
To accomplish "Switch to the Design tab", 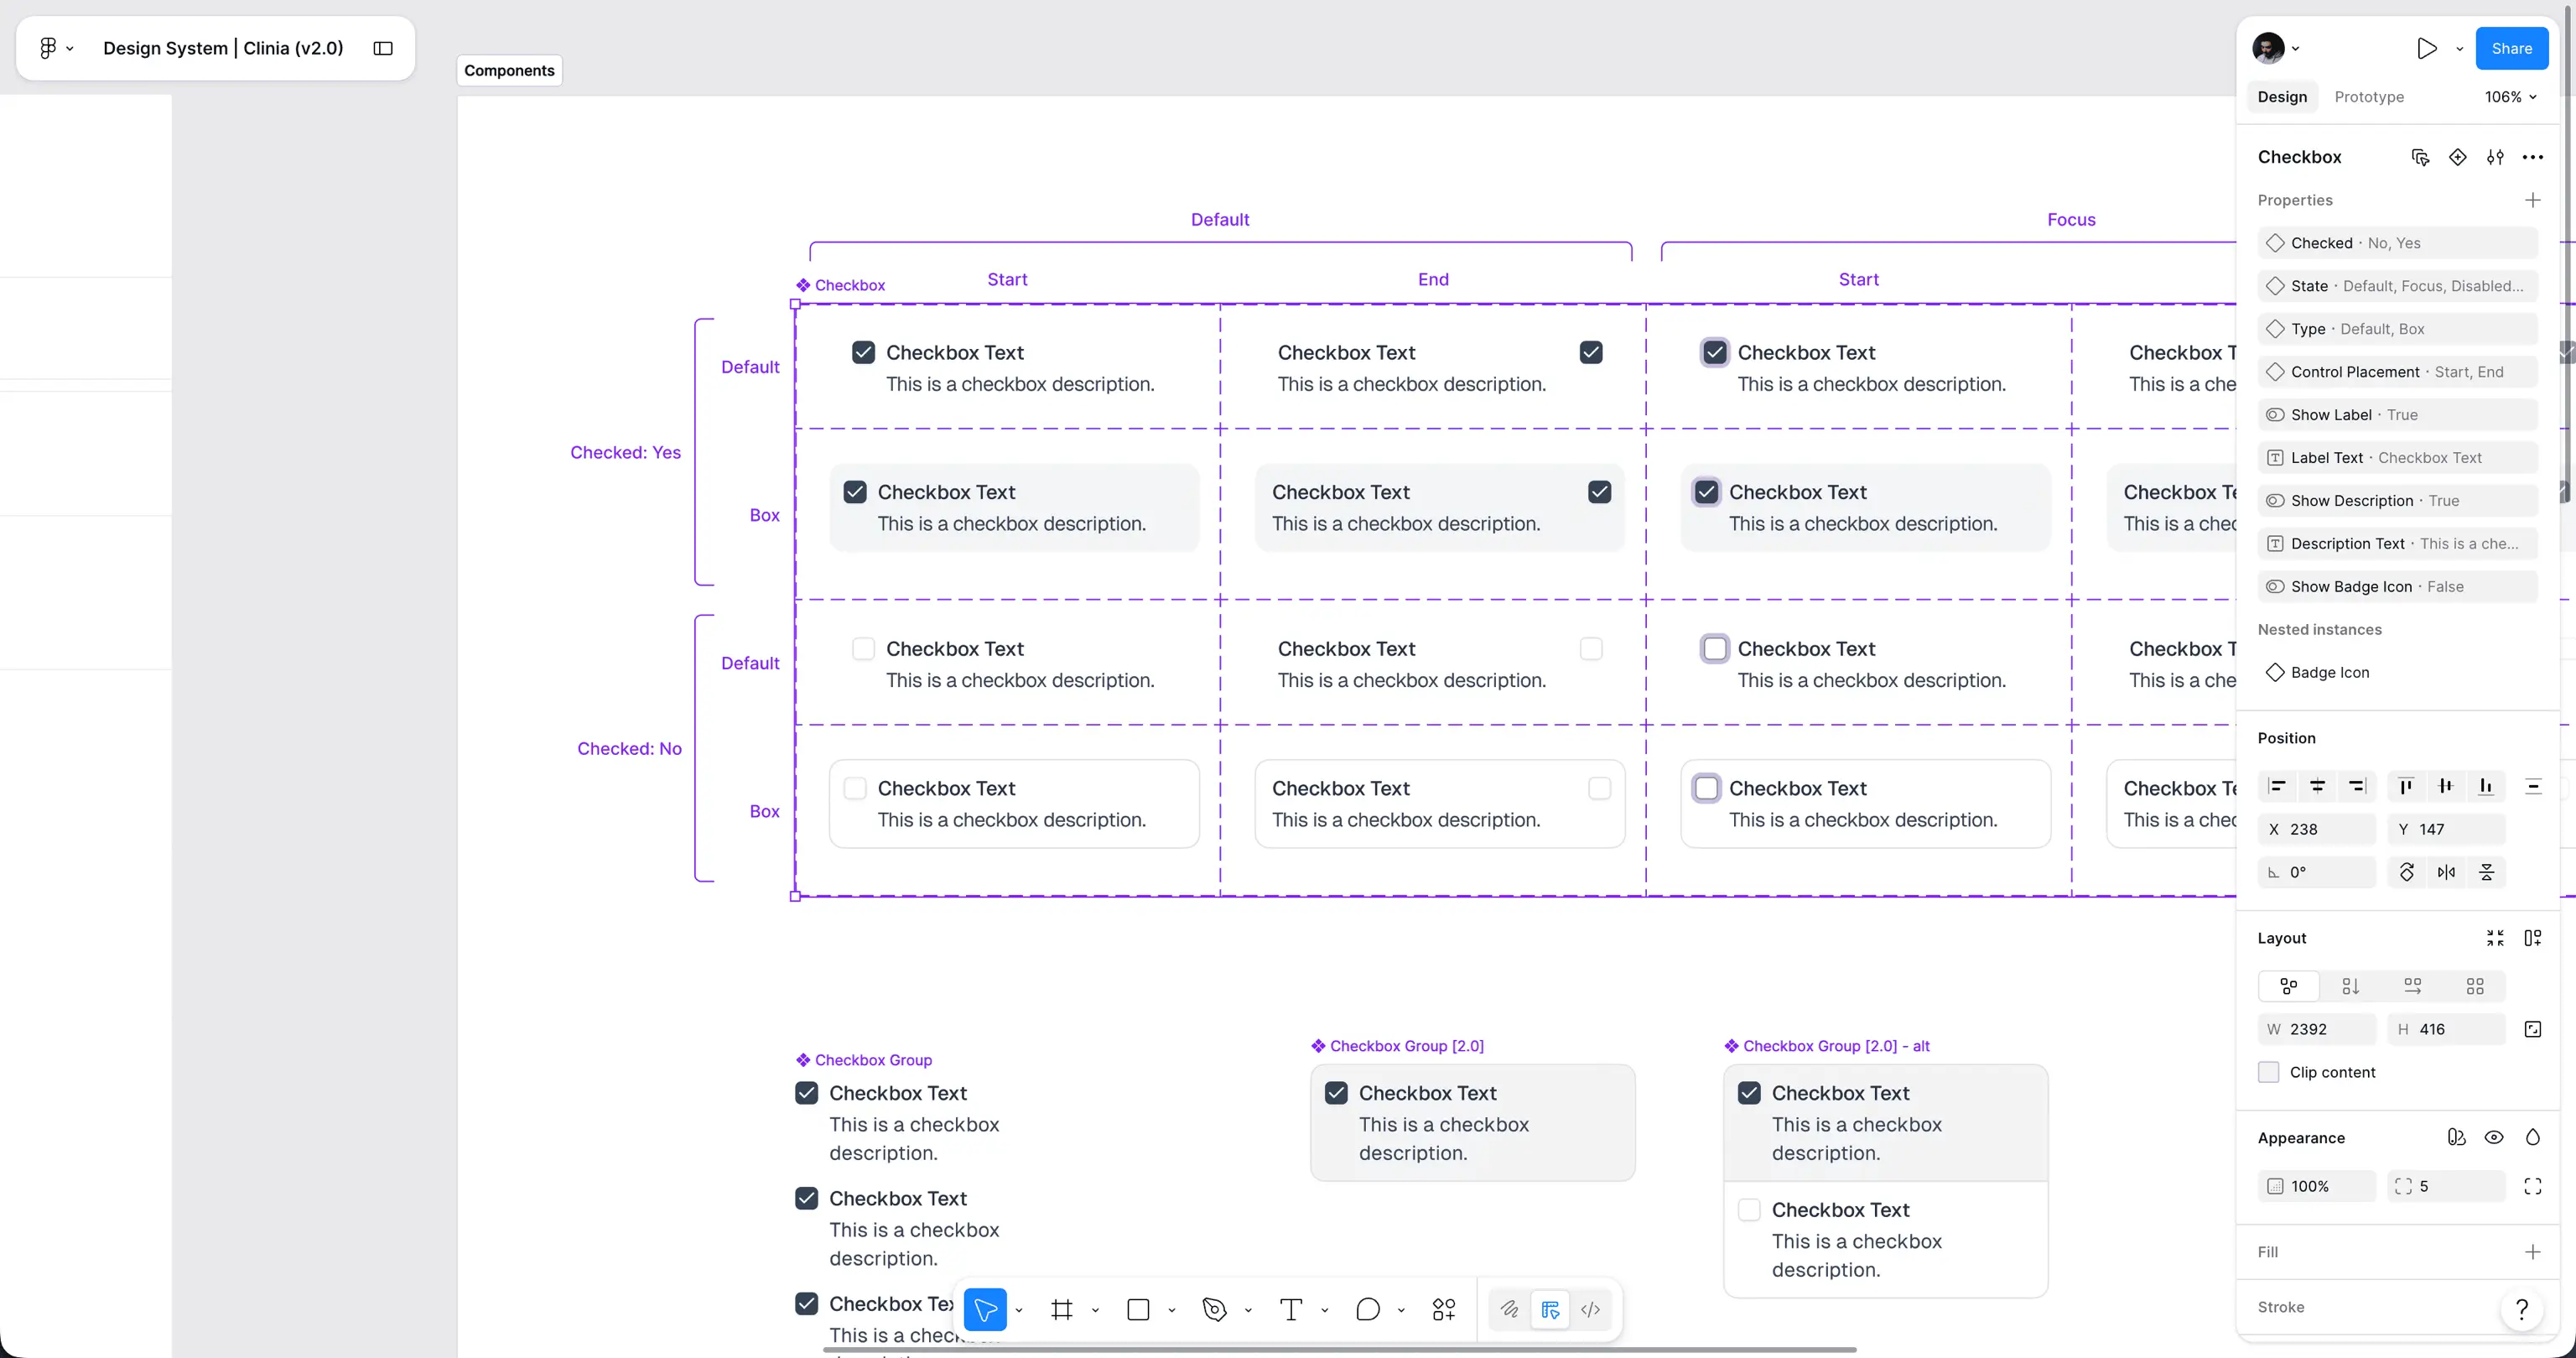I will pyautogui.click(x=2282, y=97).
